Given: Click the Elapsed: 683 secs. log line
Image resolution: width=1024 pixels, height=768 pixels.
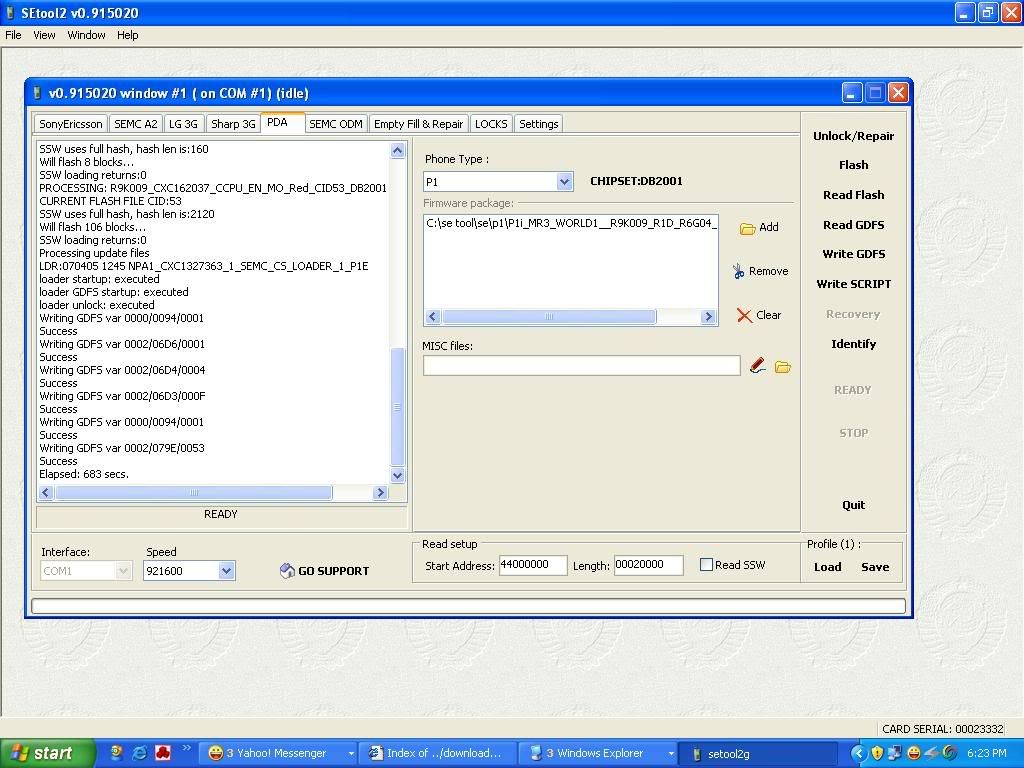Looking at the screenshot, I should (84, 474).
